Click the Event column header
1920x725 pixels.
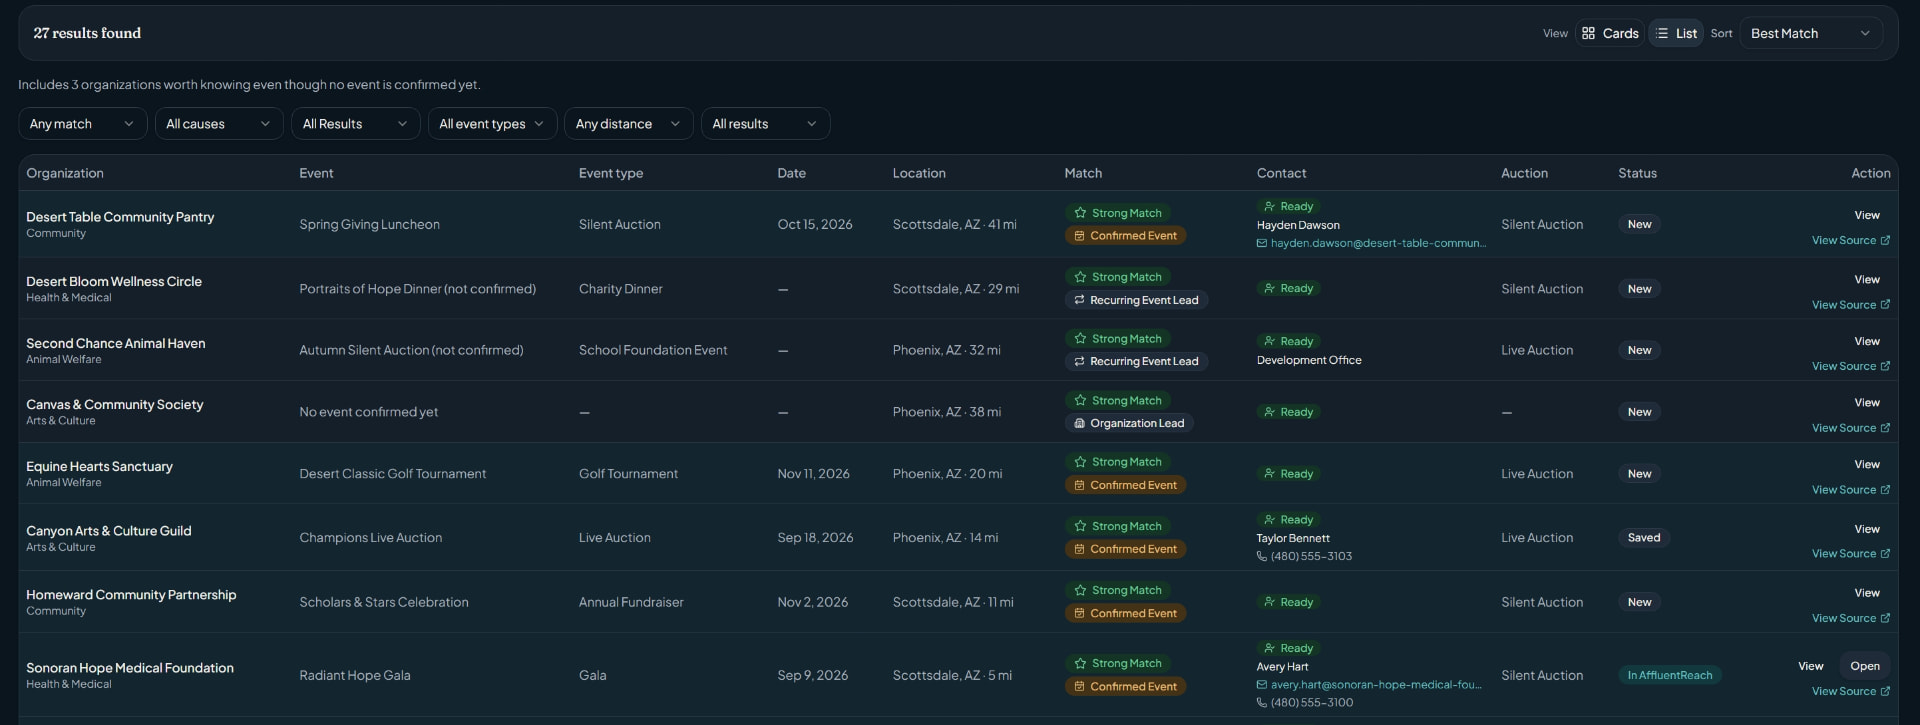316,173
